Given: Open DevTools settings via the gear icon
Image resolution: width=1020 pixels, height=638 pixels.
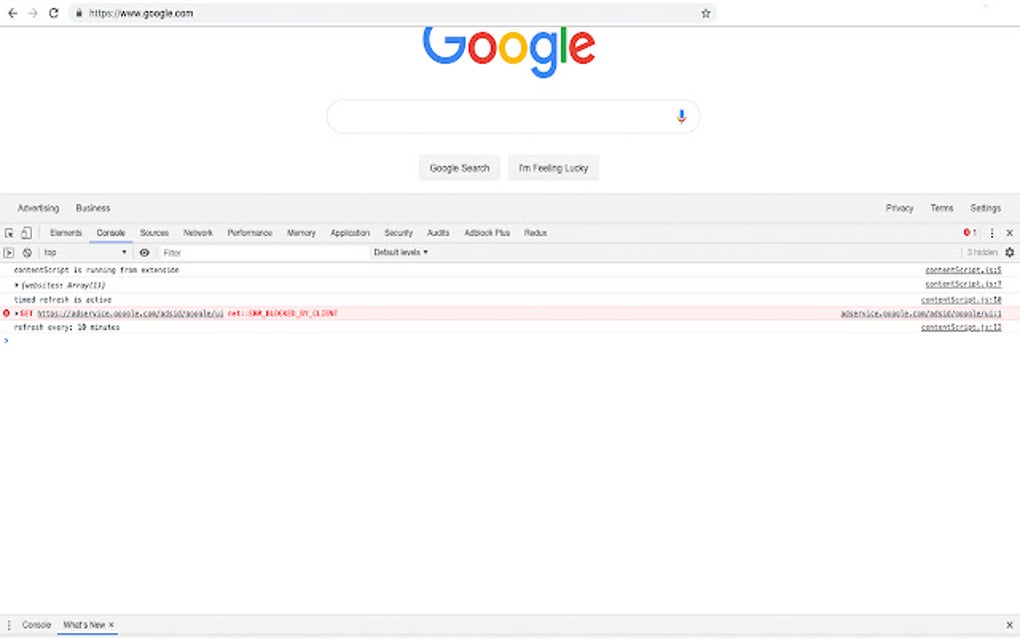Looking at the screenshot, I should [1009, 252].
